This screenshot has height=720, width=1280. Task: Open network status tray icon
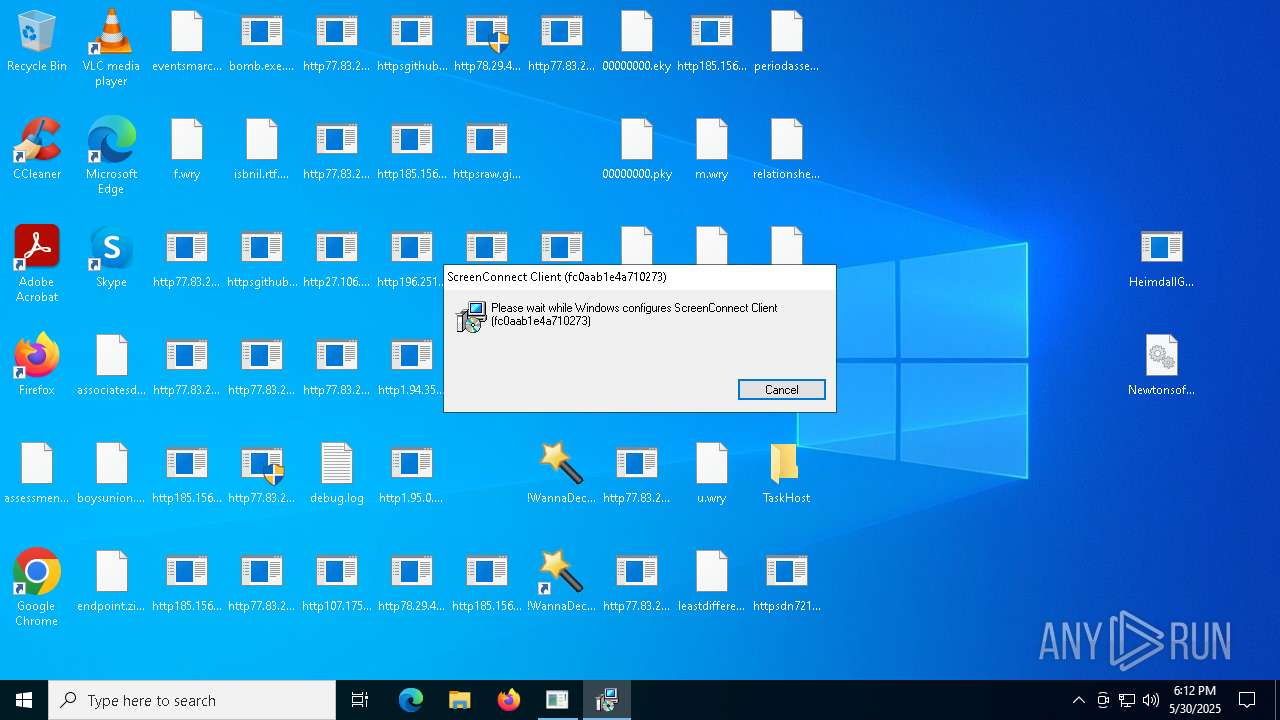point(1127,700)
